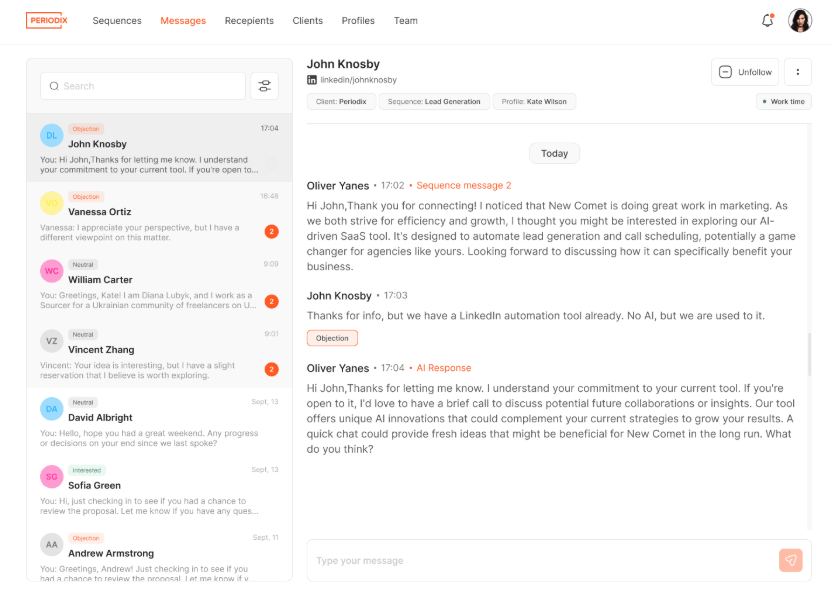Click David Albright's message preview text
Screen dimensions: 832x591
(x=149, y=438)
